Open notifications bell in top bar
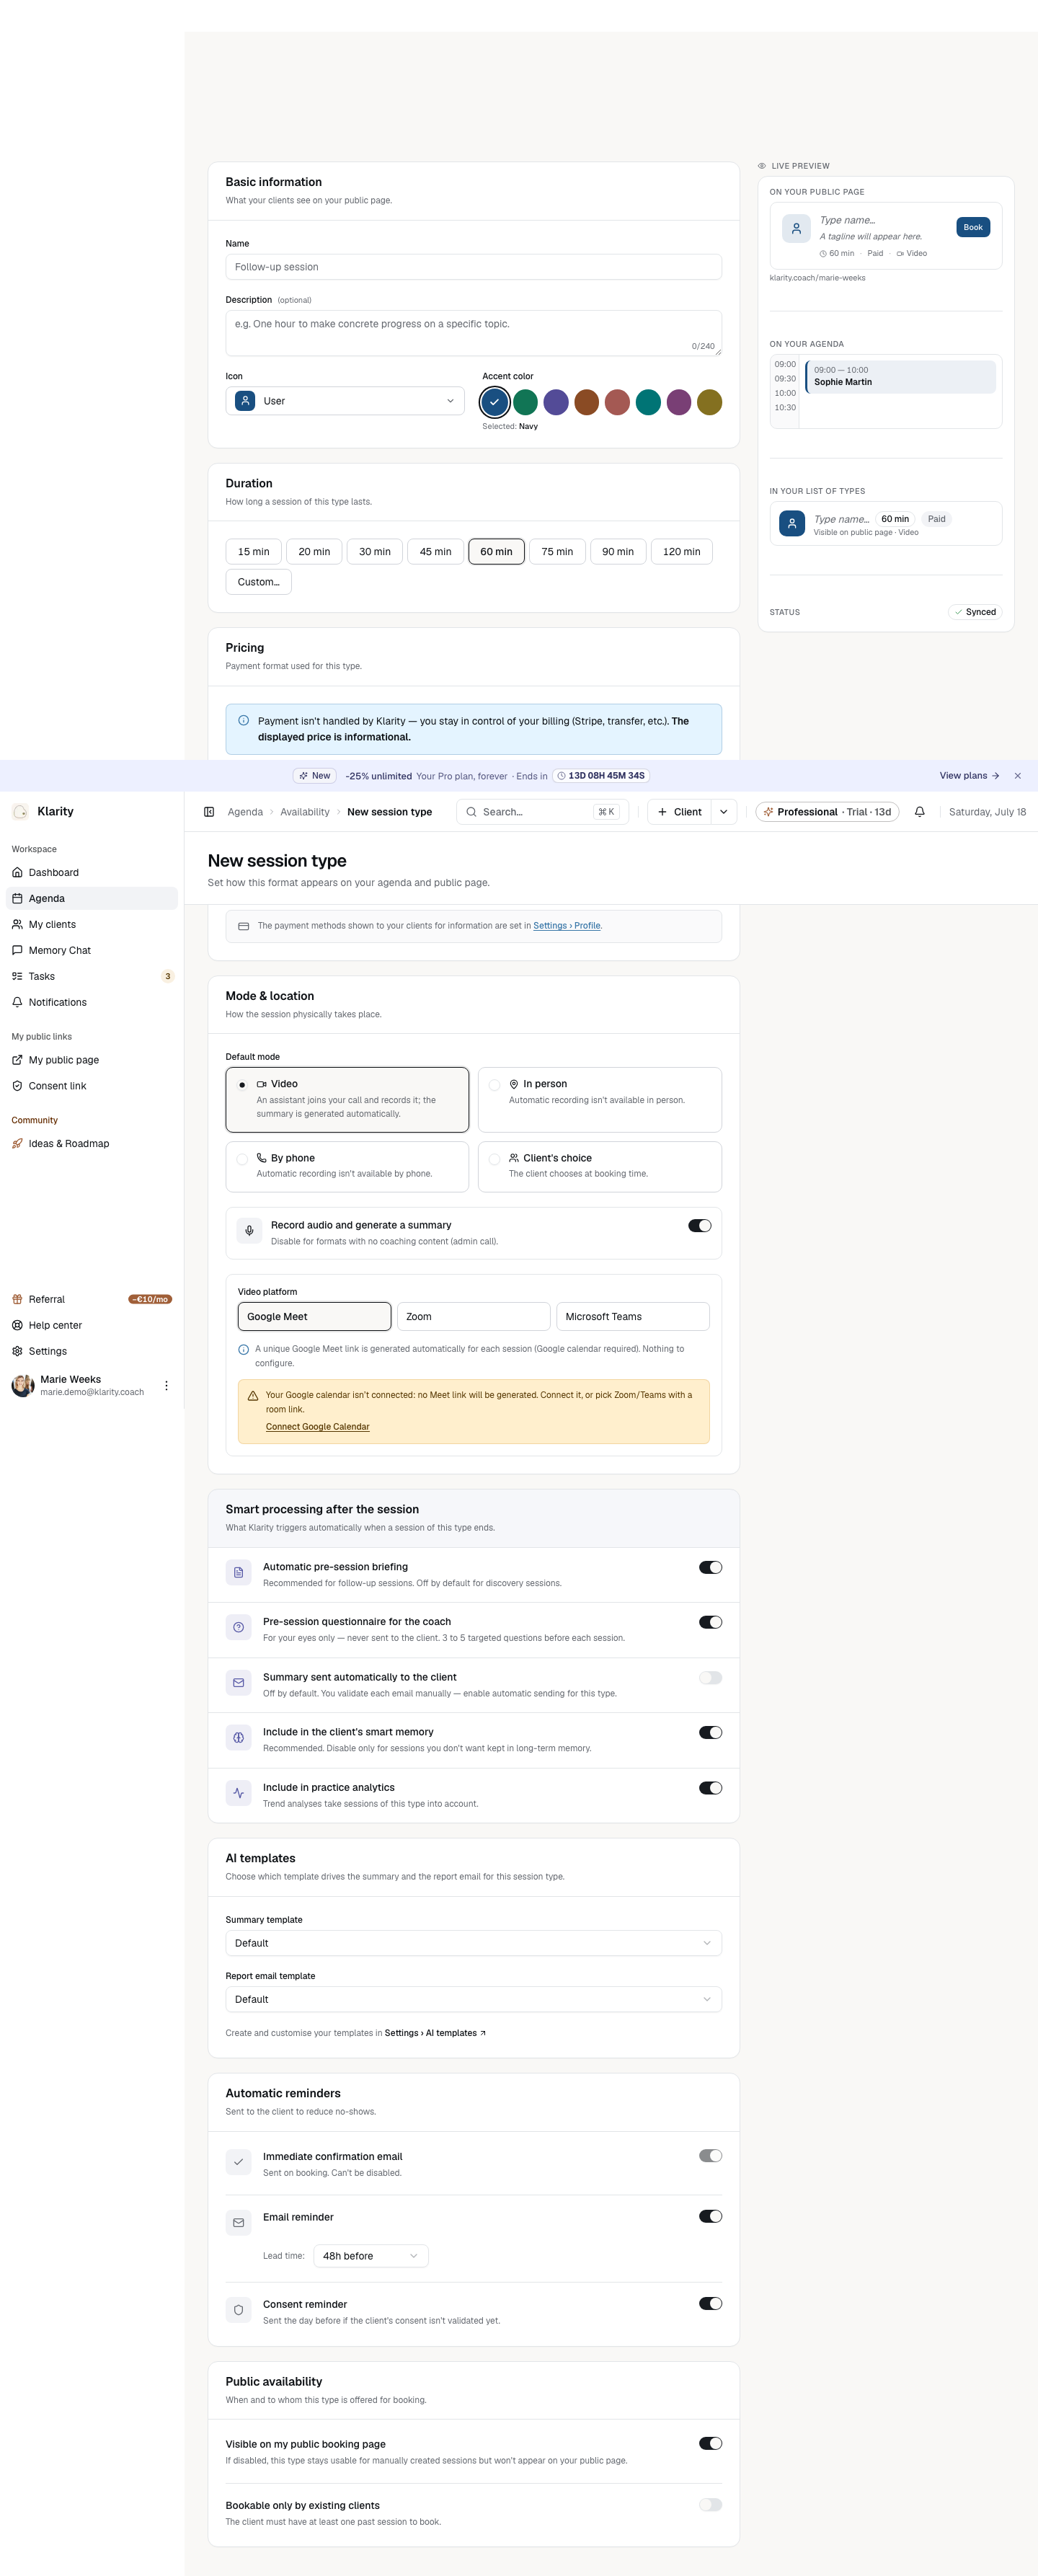This screenshot has width=1038, height=2576. tap(920, 812)
